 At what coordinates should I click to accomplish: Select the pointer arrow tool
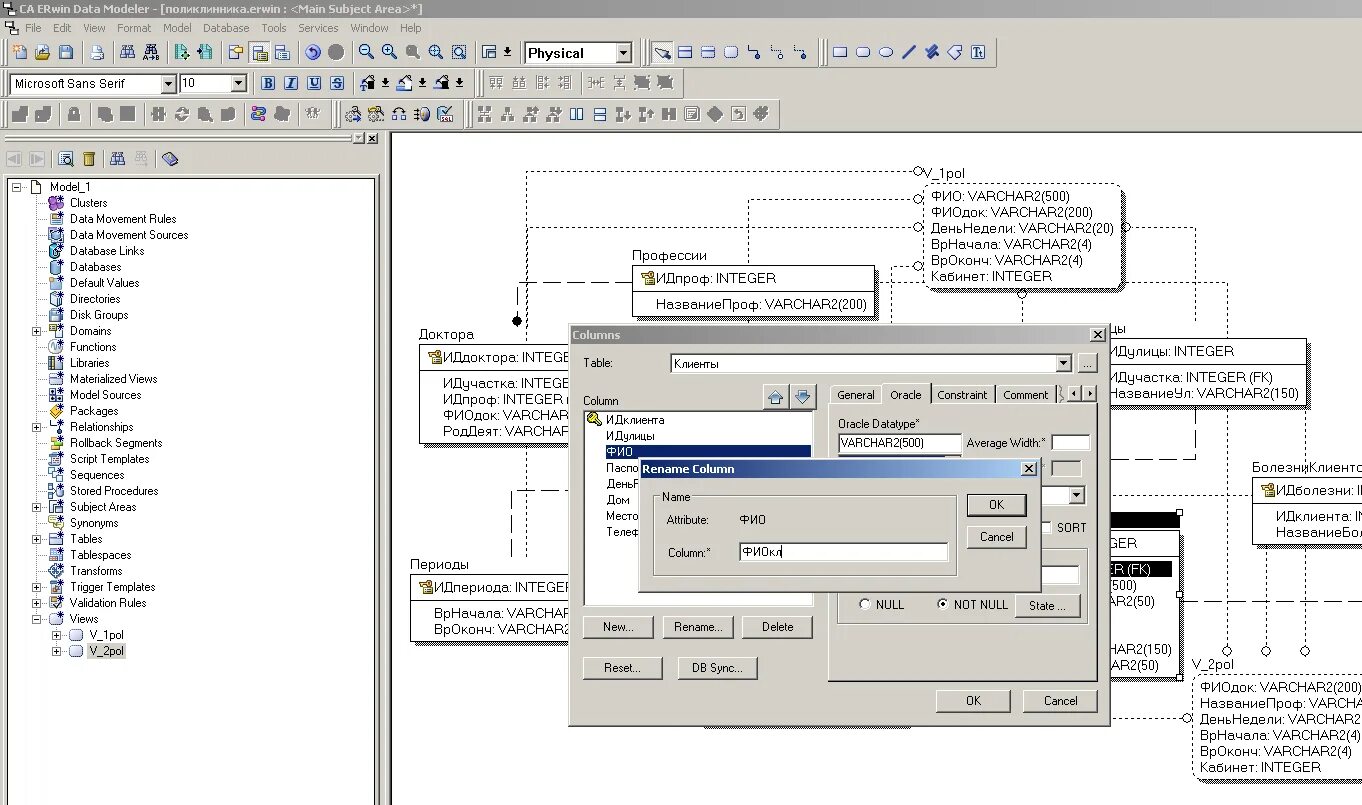click(x=662, y=52)
